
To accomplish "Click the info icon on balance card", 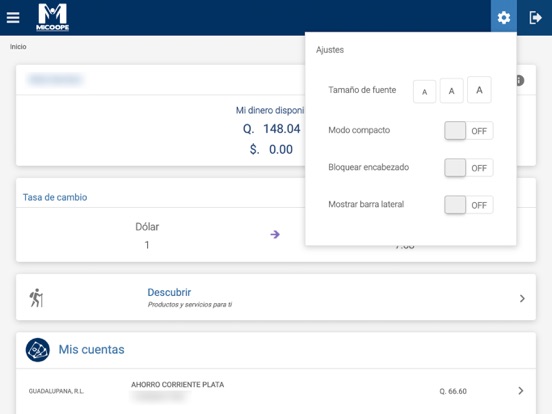I will [x=520, y=81].
